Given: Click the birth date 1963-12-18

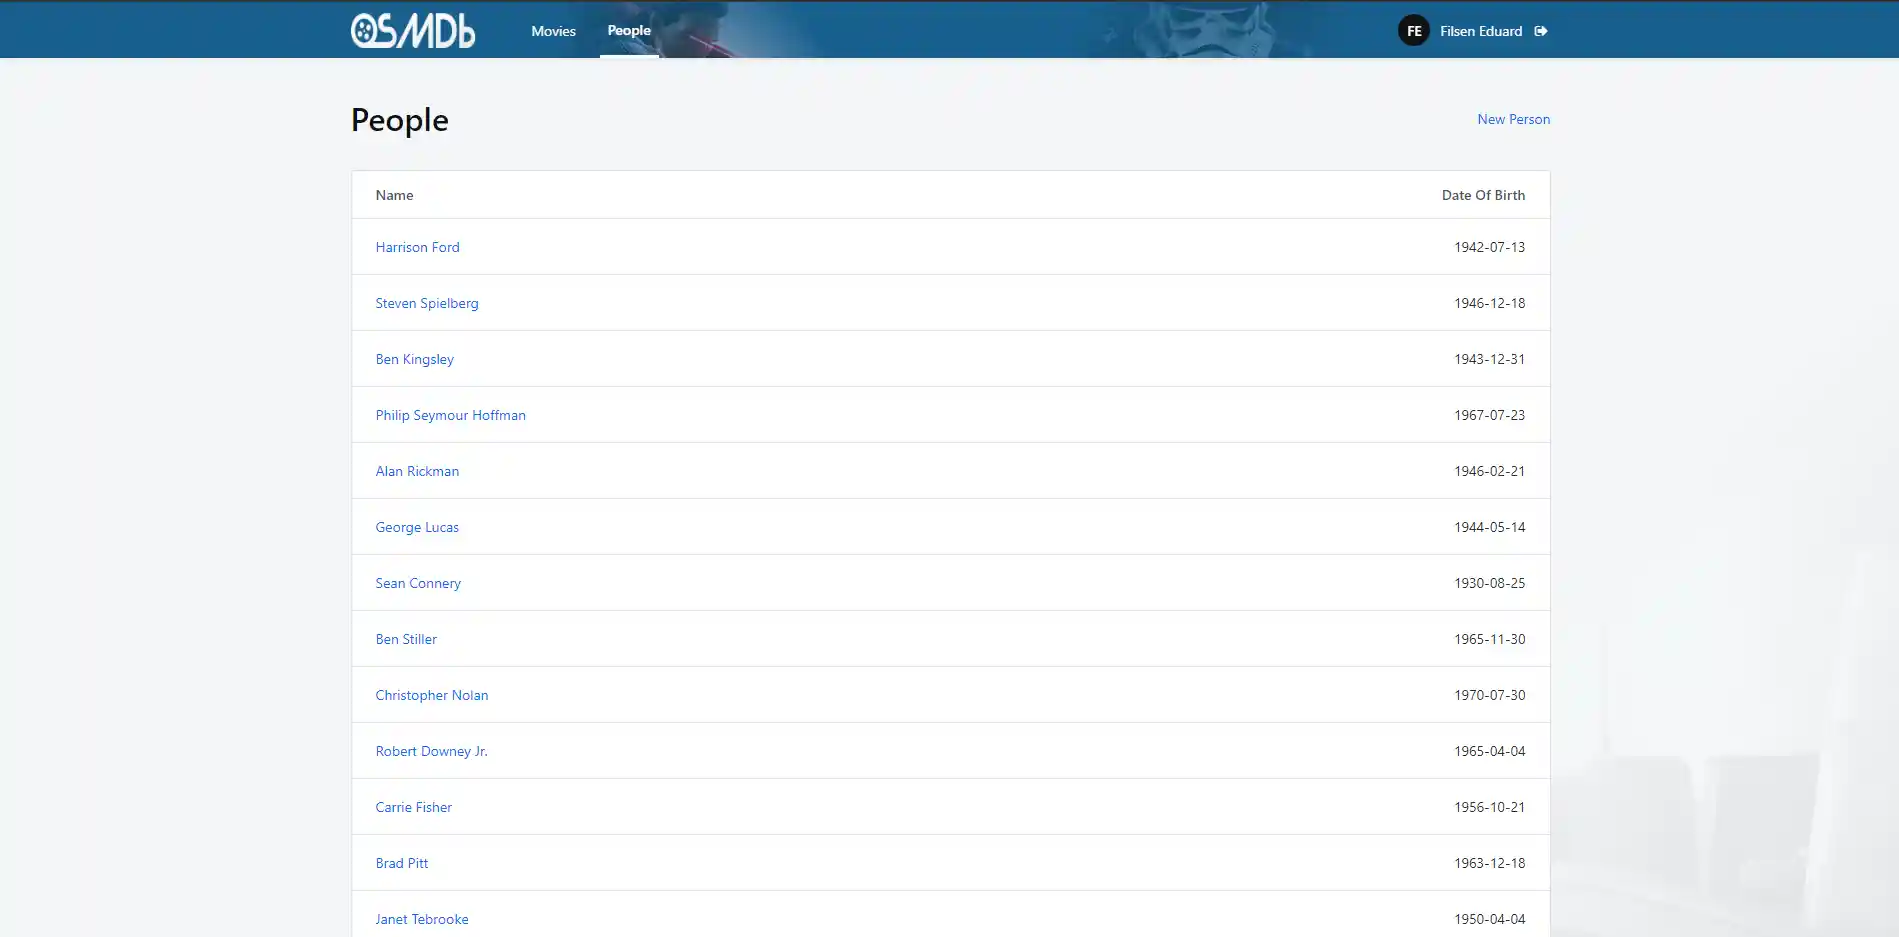Looking at the screenshot, I should pos(1489,863).
